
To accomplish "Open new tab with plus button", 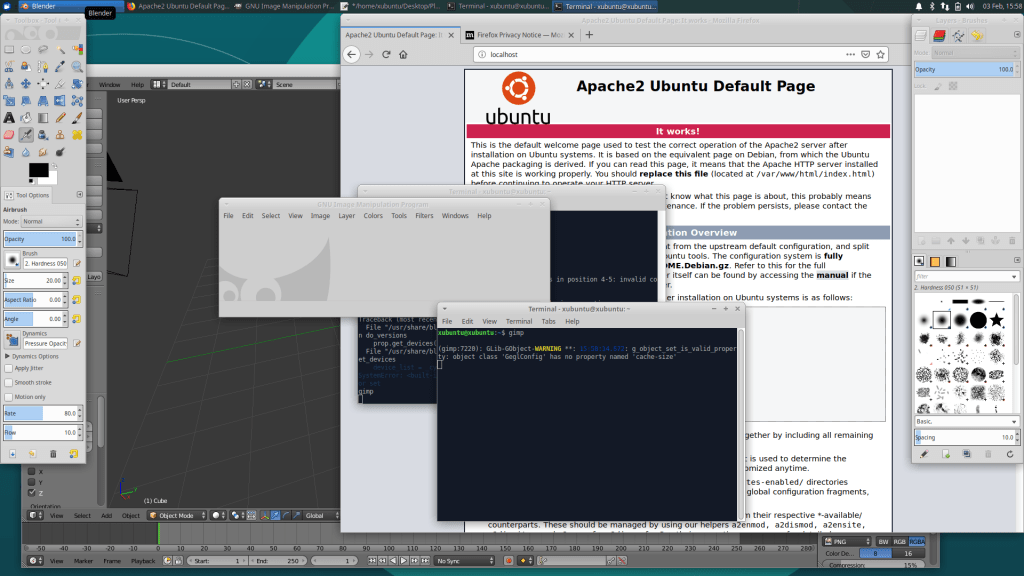I will [589, 34].
